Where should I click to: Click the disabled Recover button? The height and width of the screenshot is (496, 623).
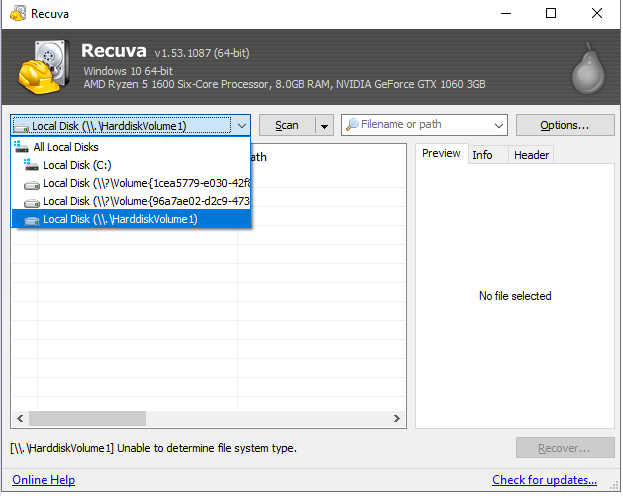click(x=565, y=448)
